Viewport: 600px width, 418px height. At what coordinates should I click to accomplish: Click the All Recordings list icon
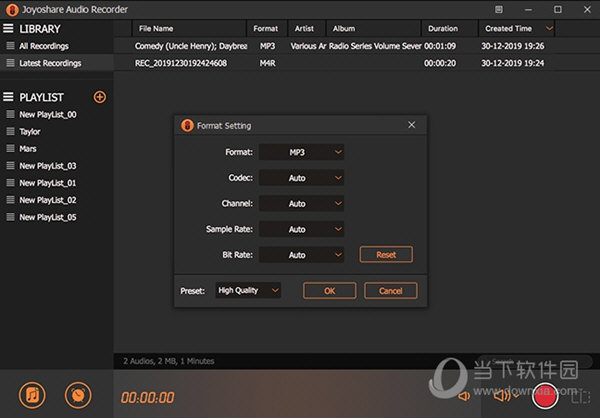11,46
